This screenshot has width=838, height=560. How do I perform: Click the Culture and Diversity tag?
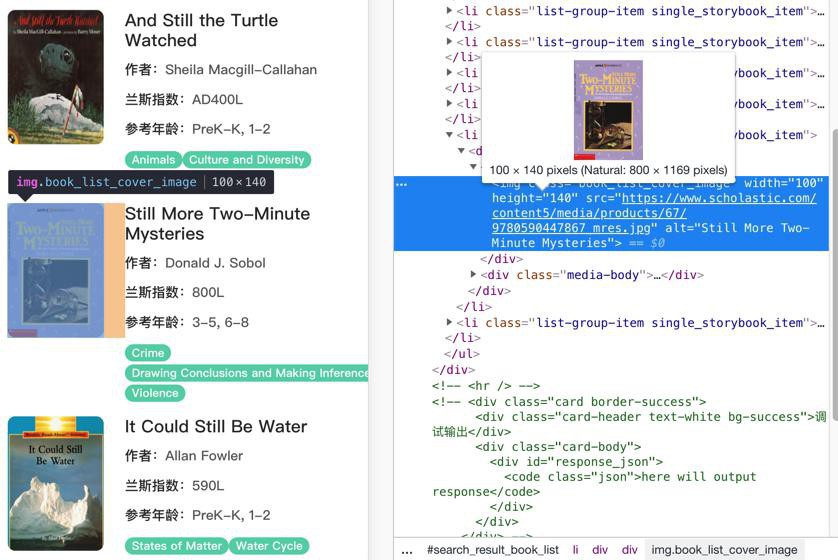246,160
